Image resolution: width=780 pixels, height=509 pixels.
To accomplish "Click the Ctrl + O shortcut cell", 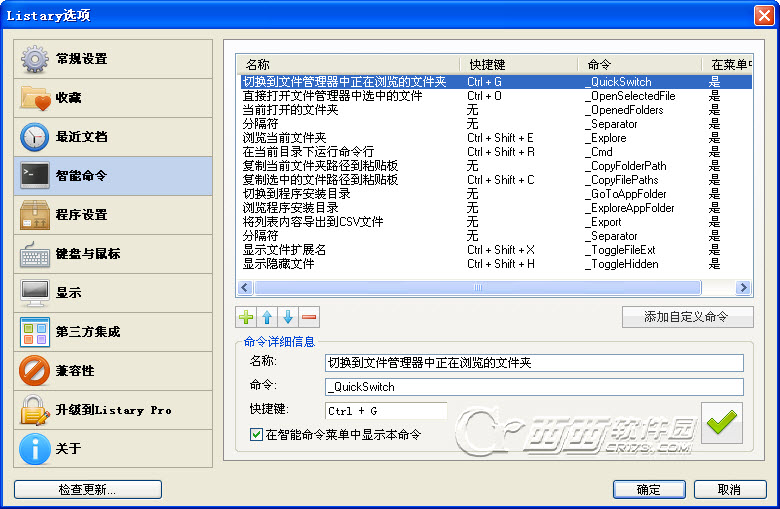I will tap(485, 96).
